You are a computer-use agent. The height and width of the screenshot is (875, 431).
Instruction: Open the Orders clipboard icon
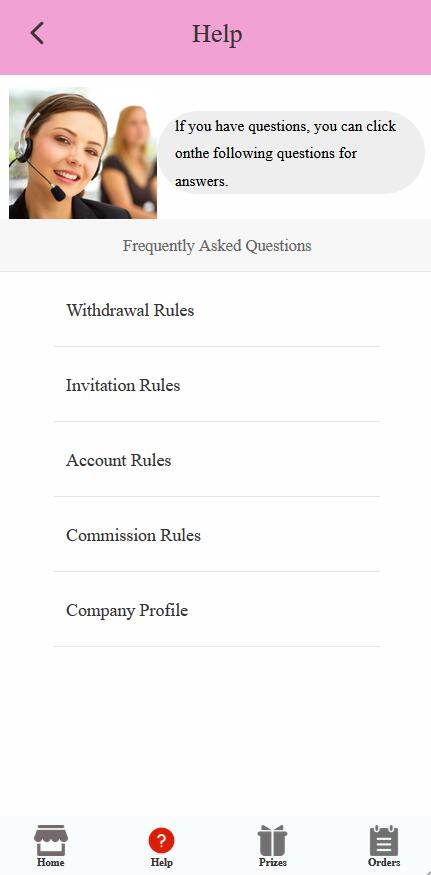(x=384, y=840)
